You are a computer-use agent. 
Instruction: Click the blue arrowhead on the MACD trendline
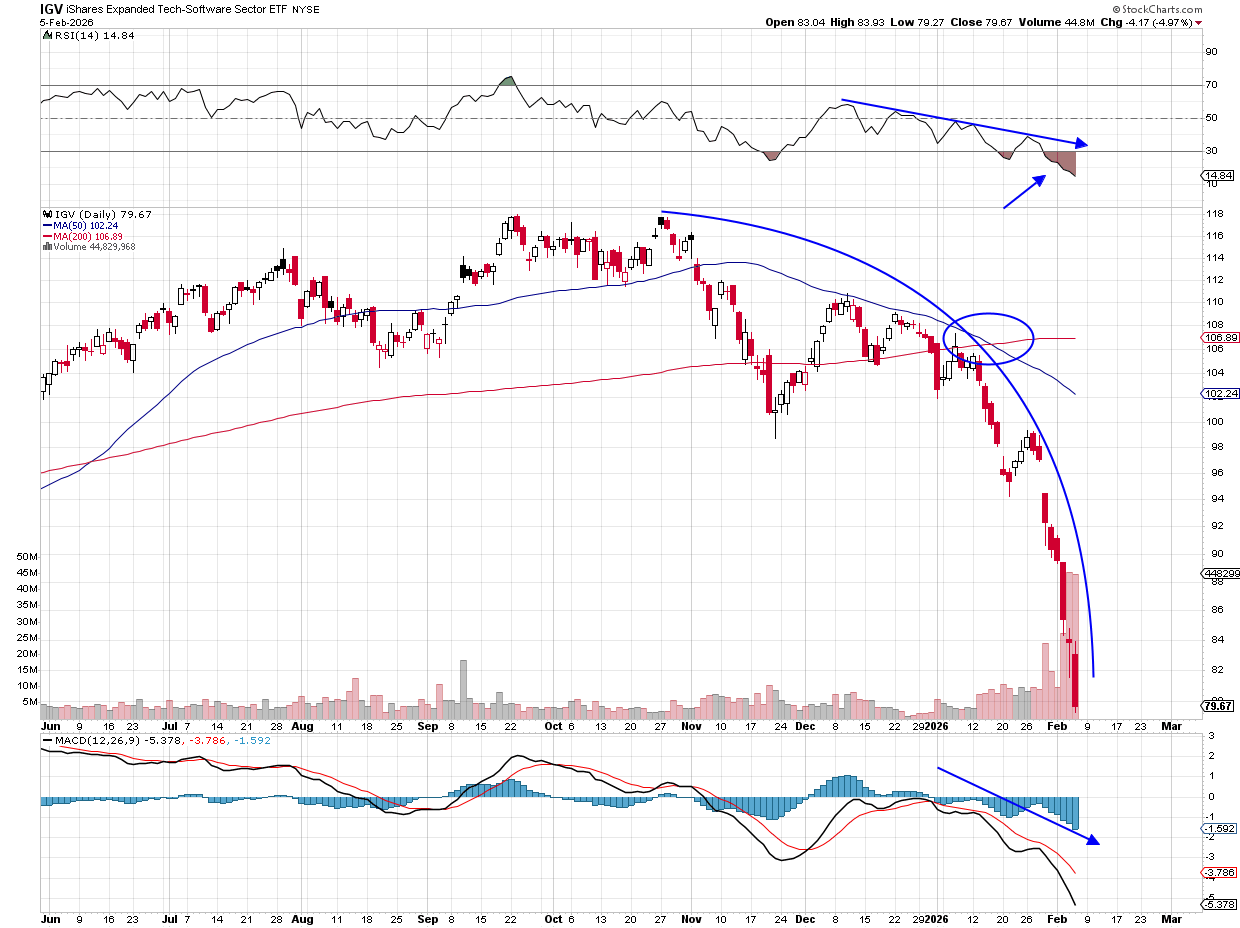point(1092,840)
